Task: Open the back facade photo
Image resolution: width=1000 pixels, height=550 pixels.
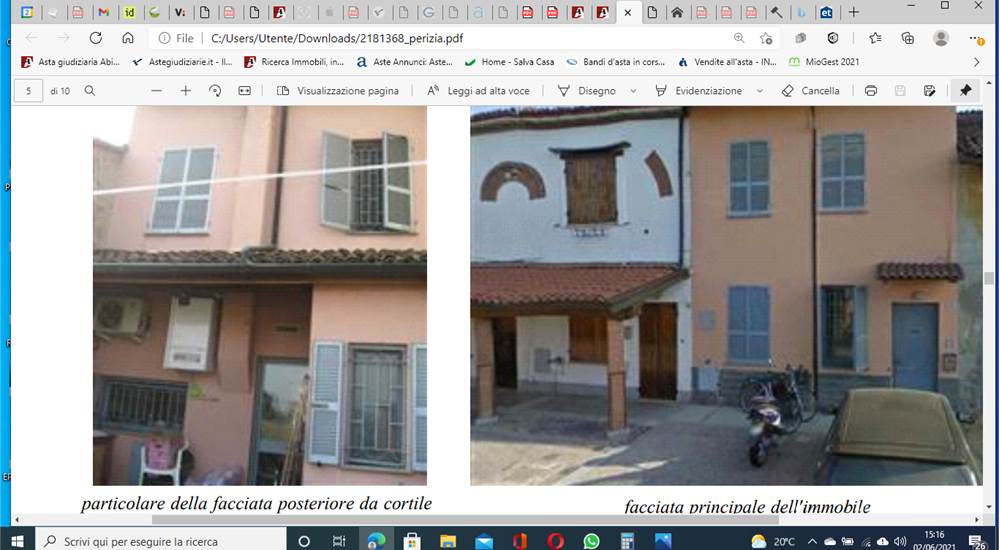Action: [x=260, y=295]
